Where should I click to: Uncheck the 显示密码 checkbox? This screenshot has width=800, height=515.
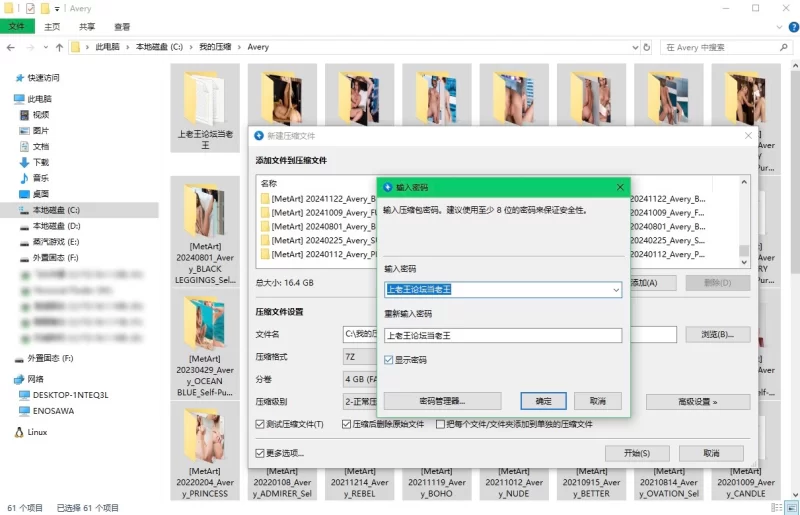click(389, 360)
